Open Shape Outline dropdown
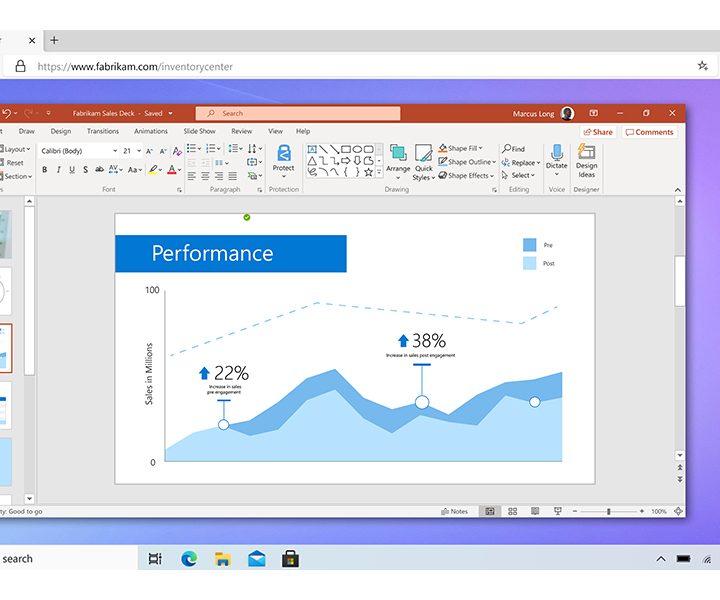The image size is (720, 600). pos(467,162)
